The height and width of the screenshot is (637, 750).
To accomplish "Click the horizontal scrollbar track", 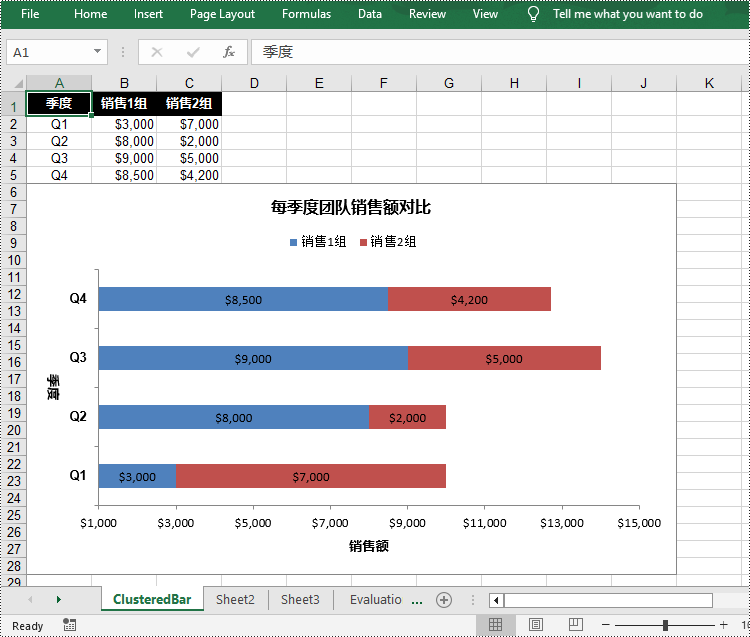I will (x=608, y=600).
